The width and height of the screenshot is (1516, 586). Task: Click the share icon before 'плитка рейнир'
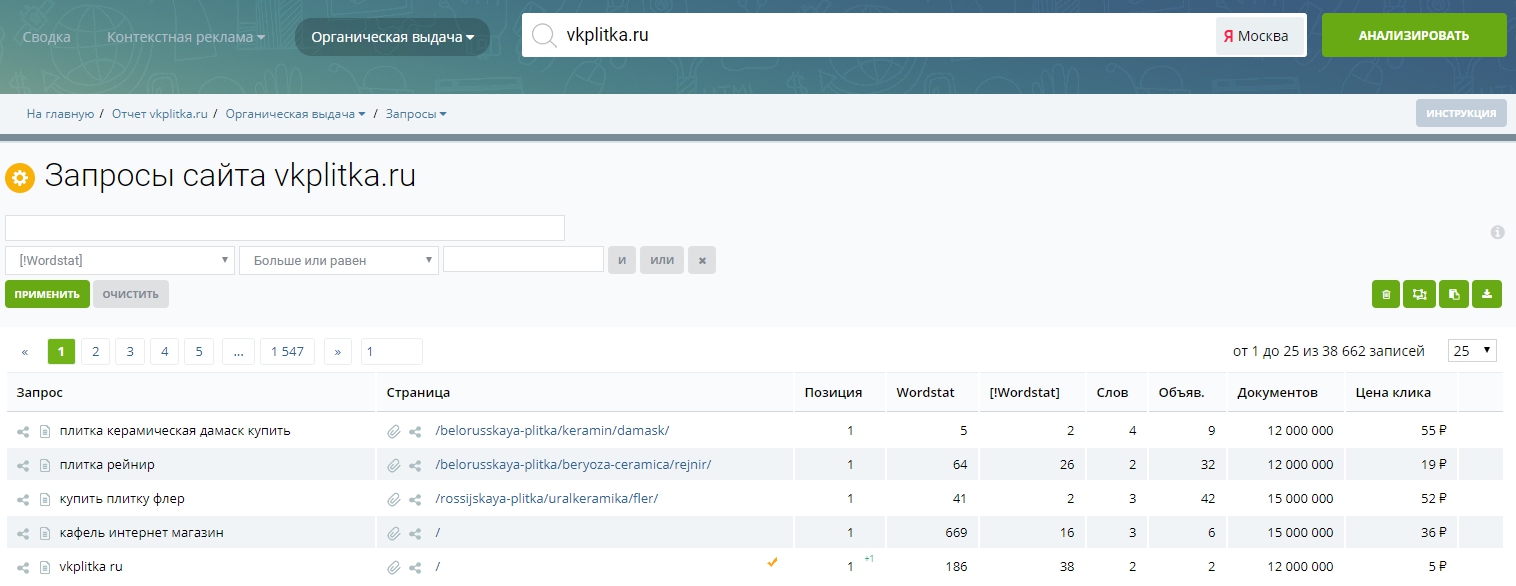click(x=23, y=465)
